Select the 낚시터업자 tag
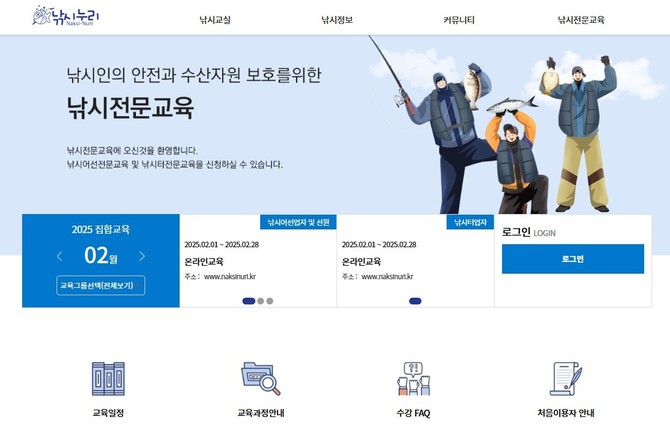Screen dimensions: 670x425 pyautogui.click(x=470, y=222)
